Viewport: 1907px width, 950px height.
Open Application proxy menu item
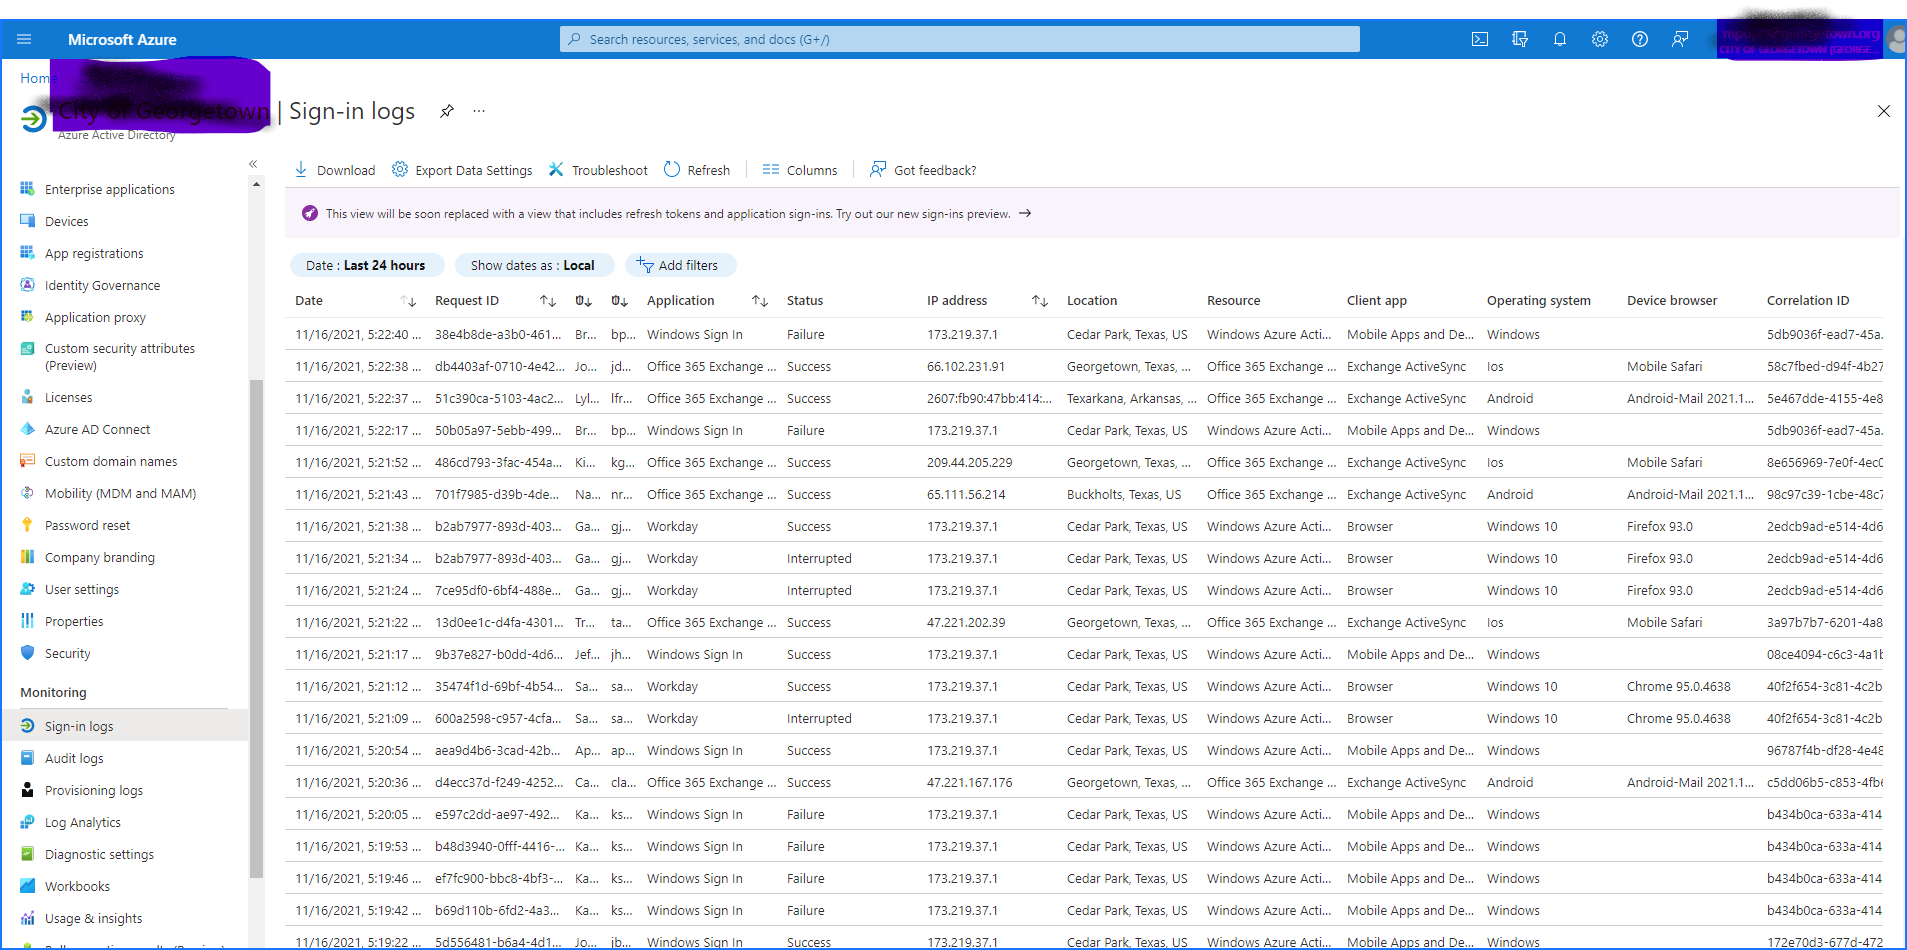click(x=95, y=317)
